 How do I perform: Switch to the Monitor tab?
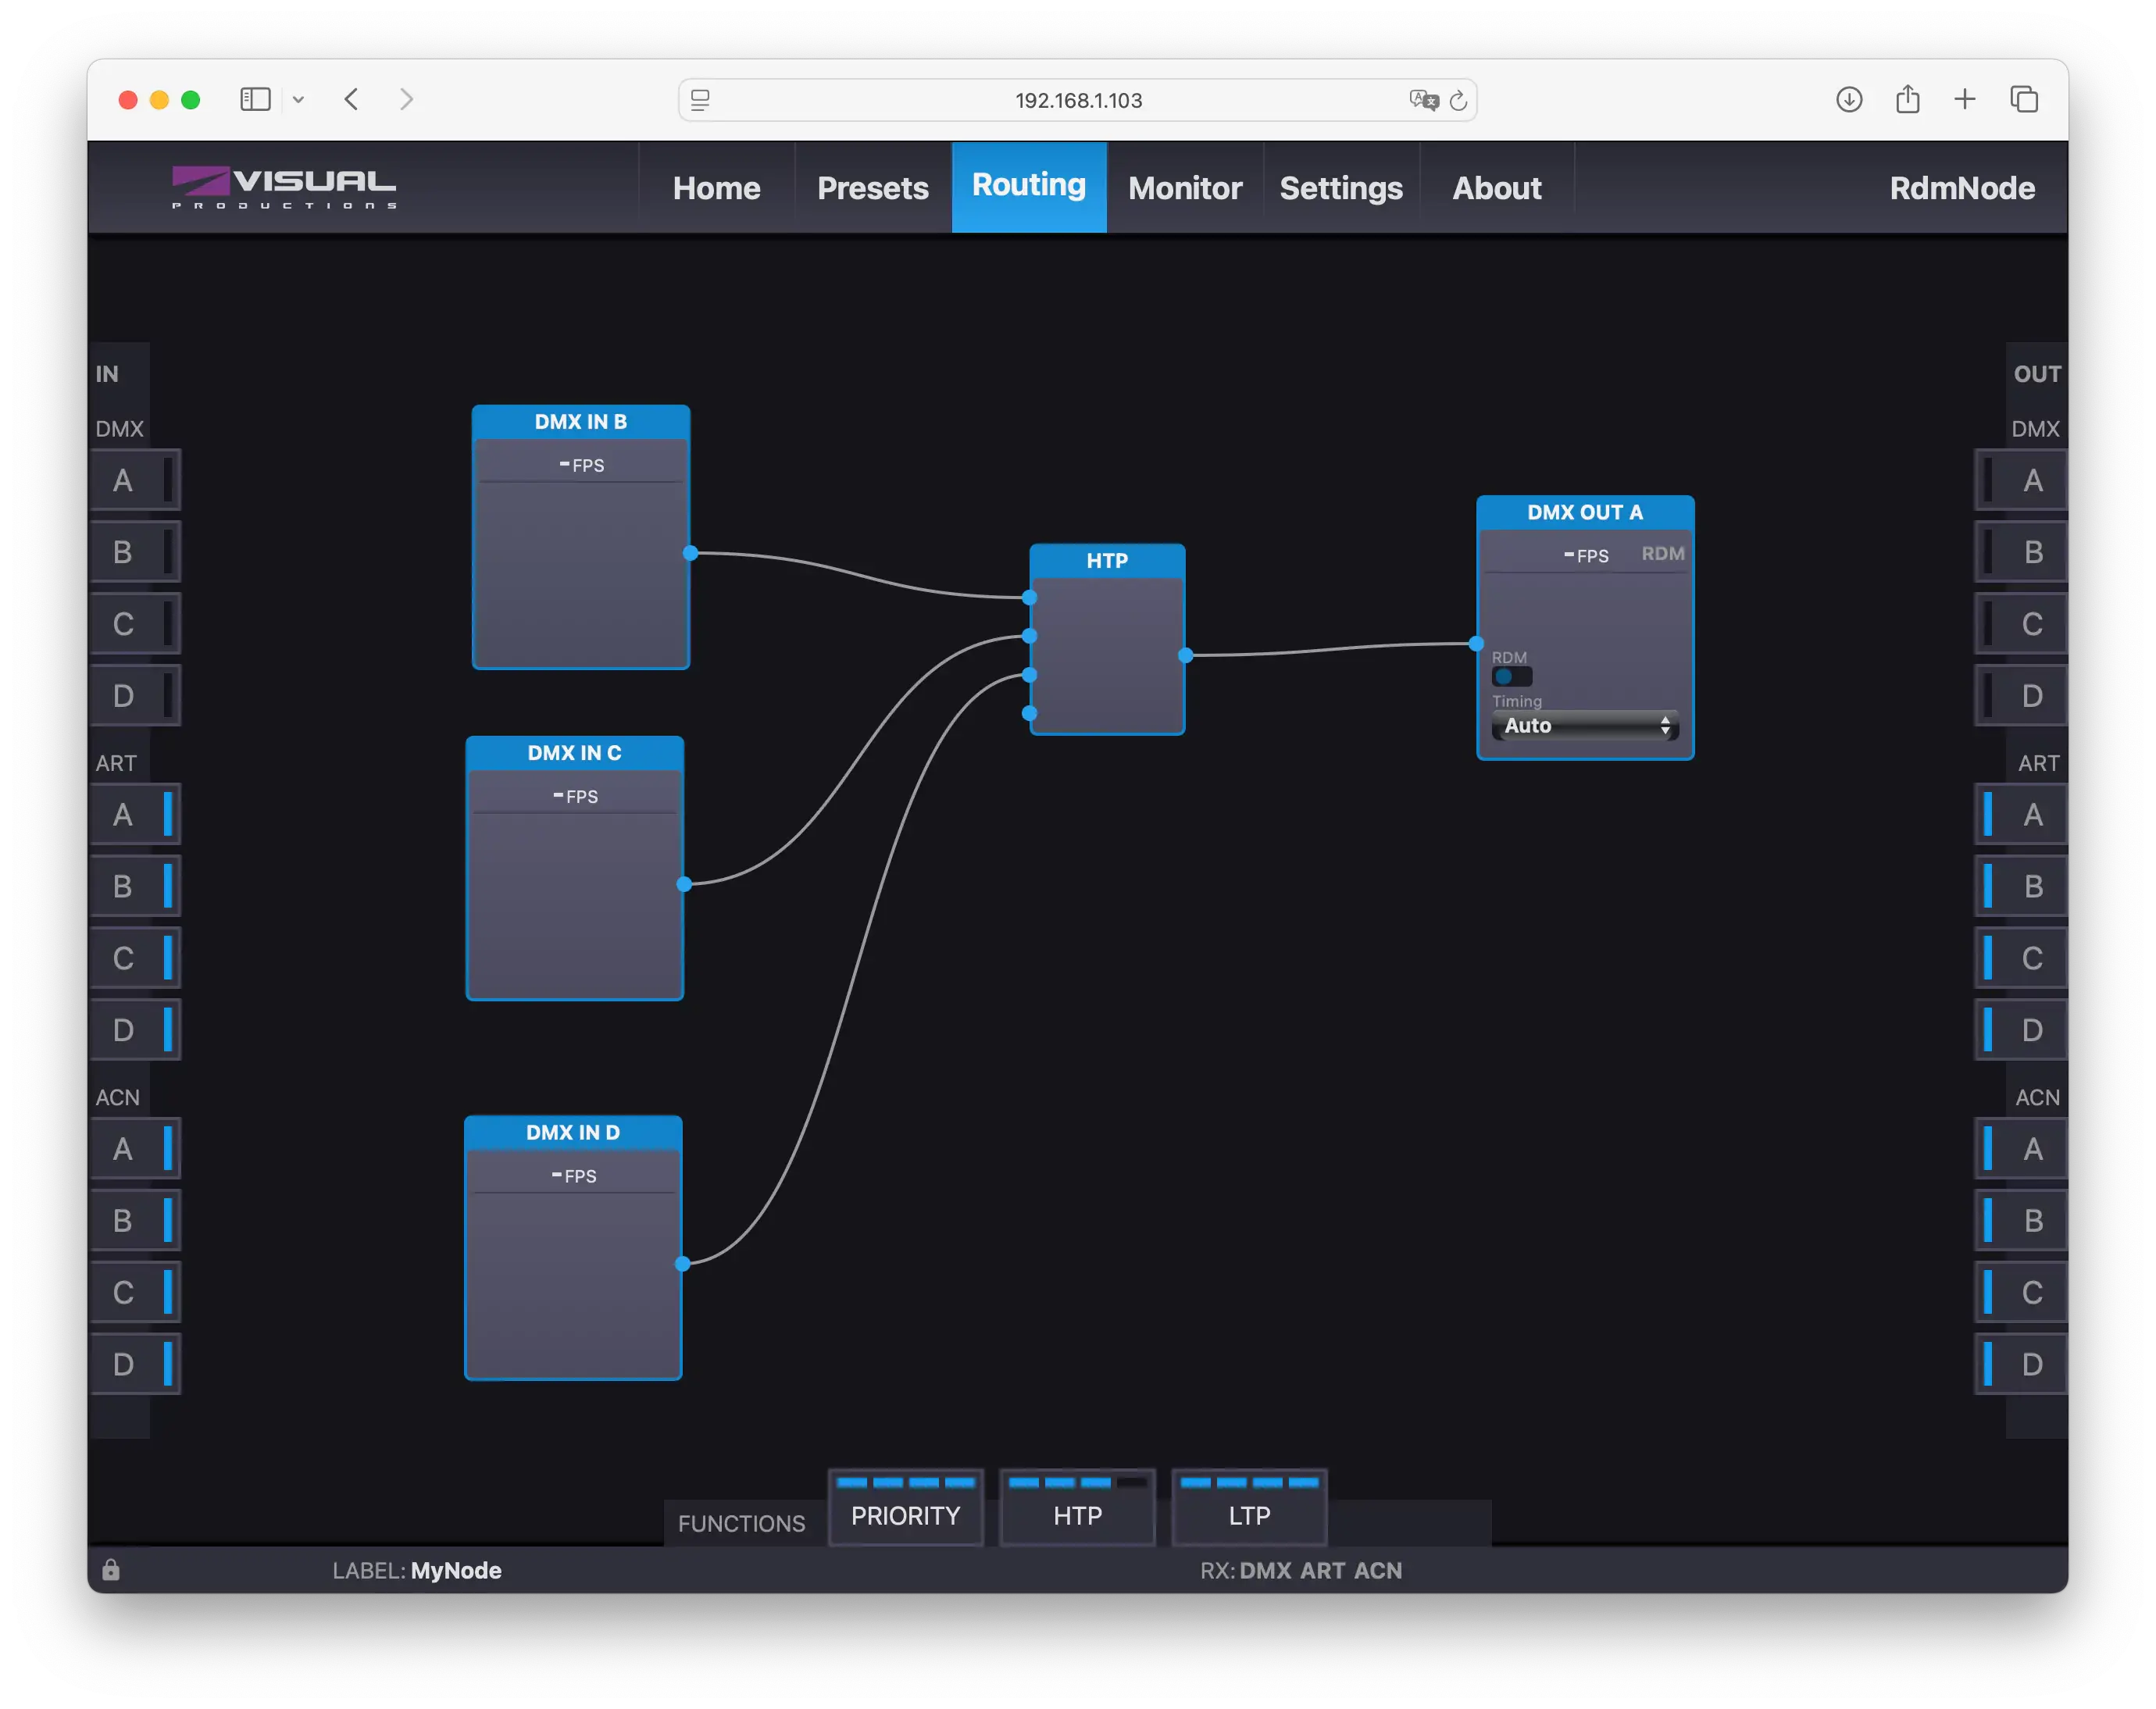1185,188
